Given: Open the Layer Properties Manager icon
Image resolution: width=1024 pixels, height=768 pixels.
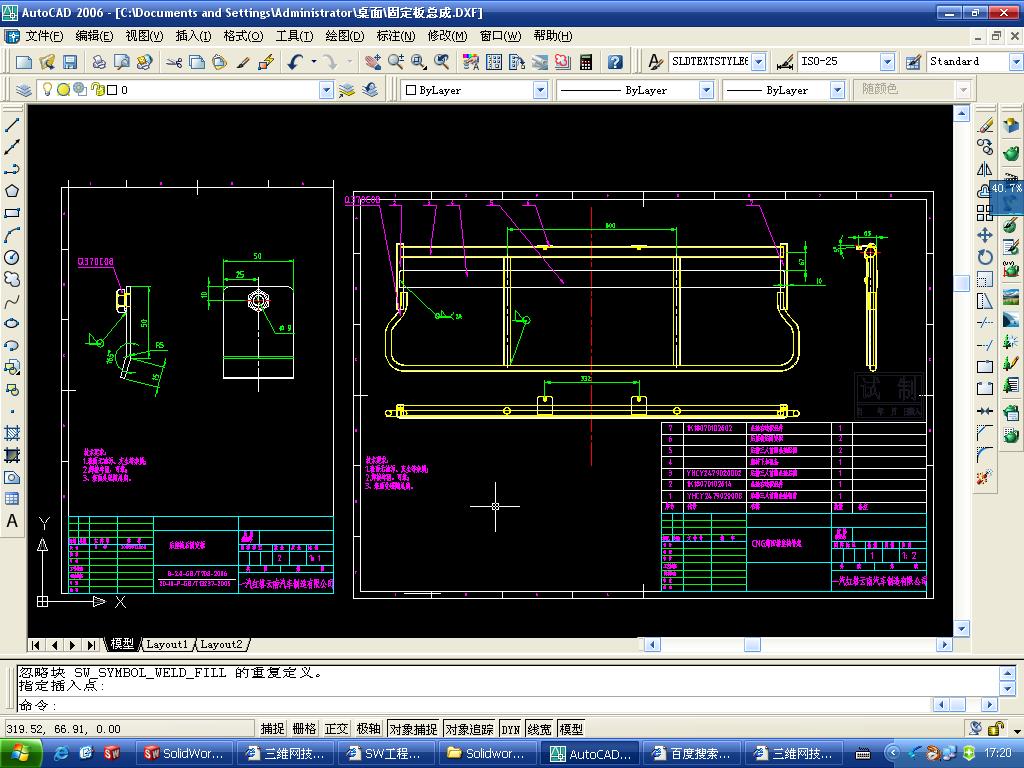Looking at the screenshot, I should tap(25, 90).
